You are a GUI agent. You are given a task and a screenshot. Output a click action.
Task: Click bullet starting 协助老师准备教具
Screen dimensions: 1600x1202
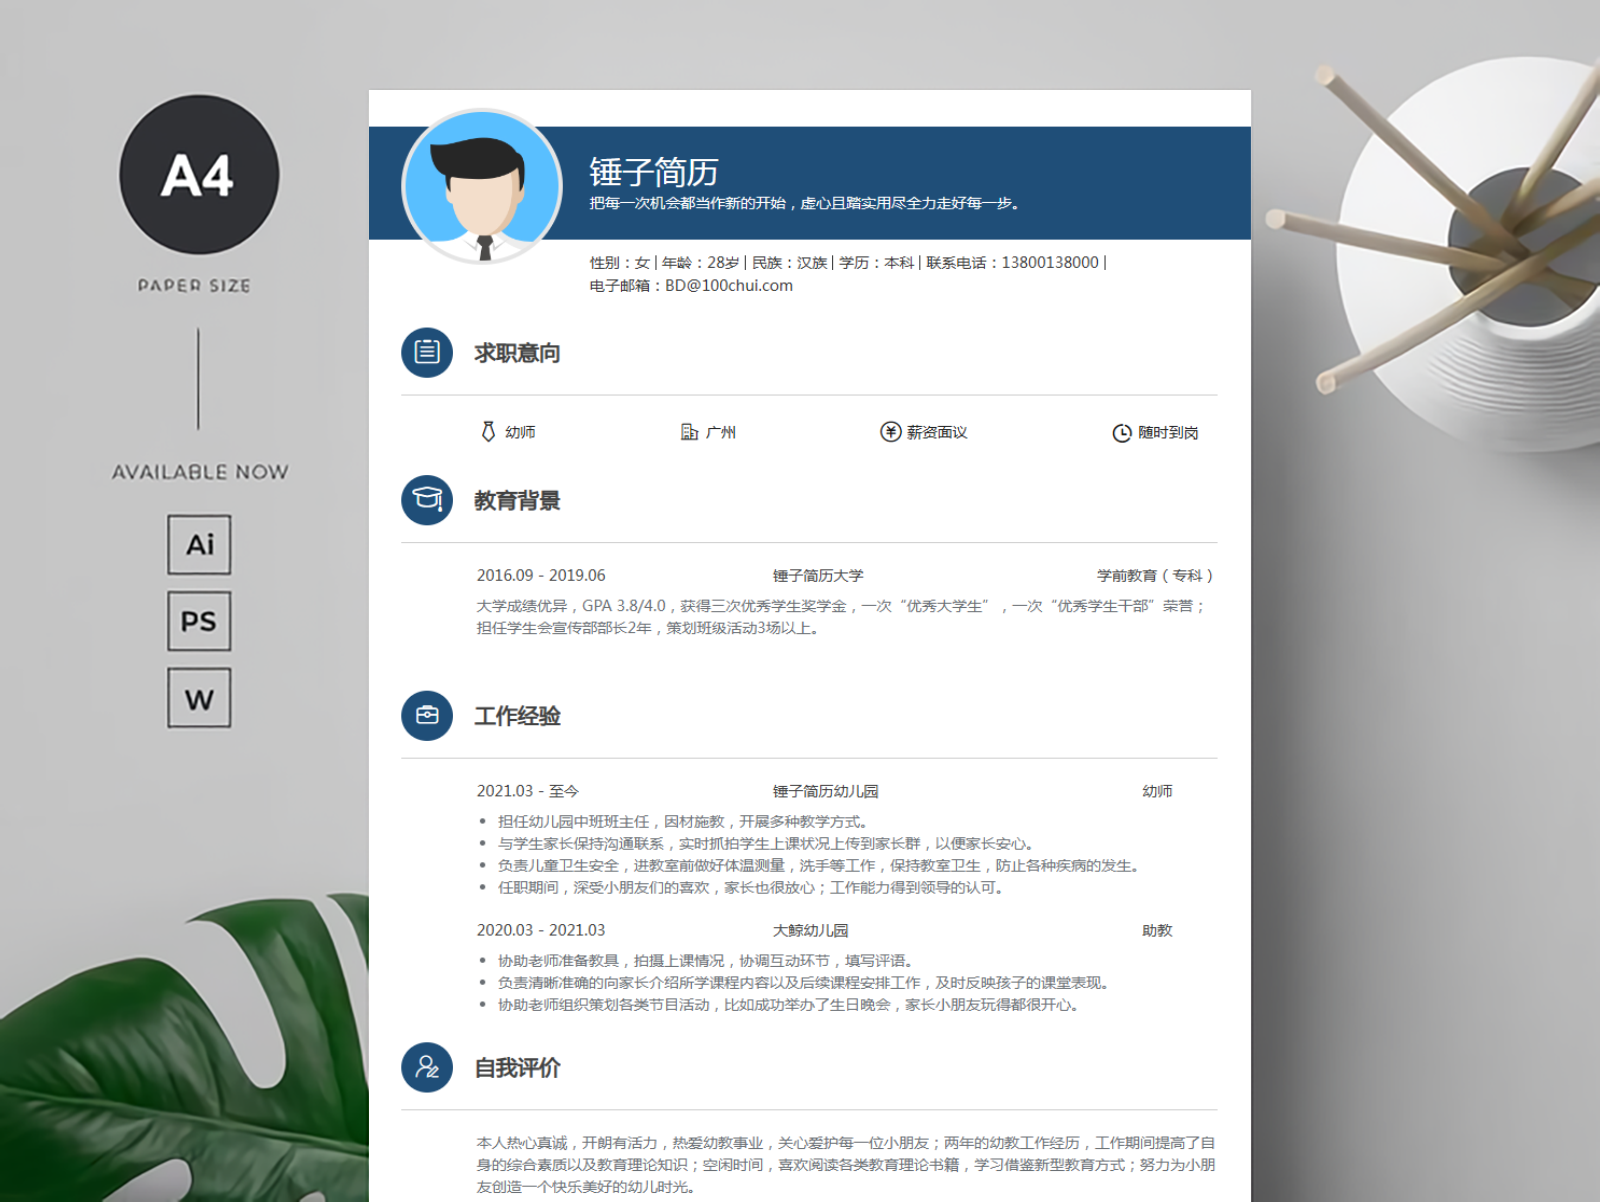[706, 960]
